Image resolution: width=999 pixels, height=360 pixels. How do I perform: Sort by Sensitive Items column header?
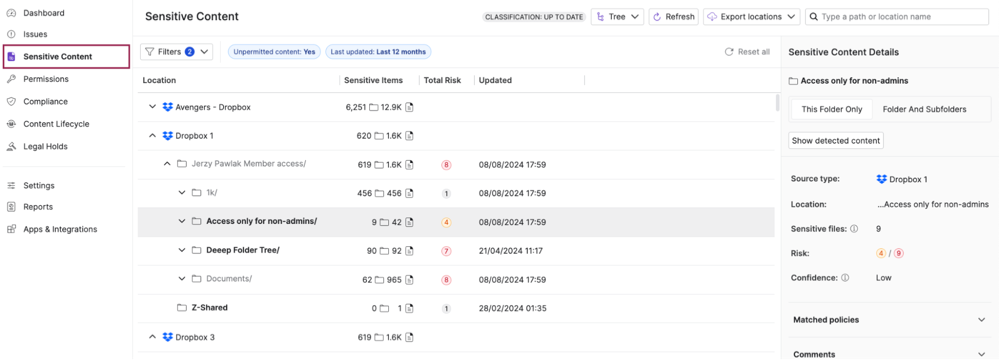(x=373, y=80)
